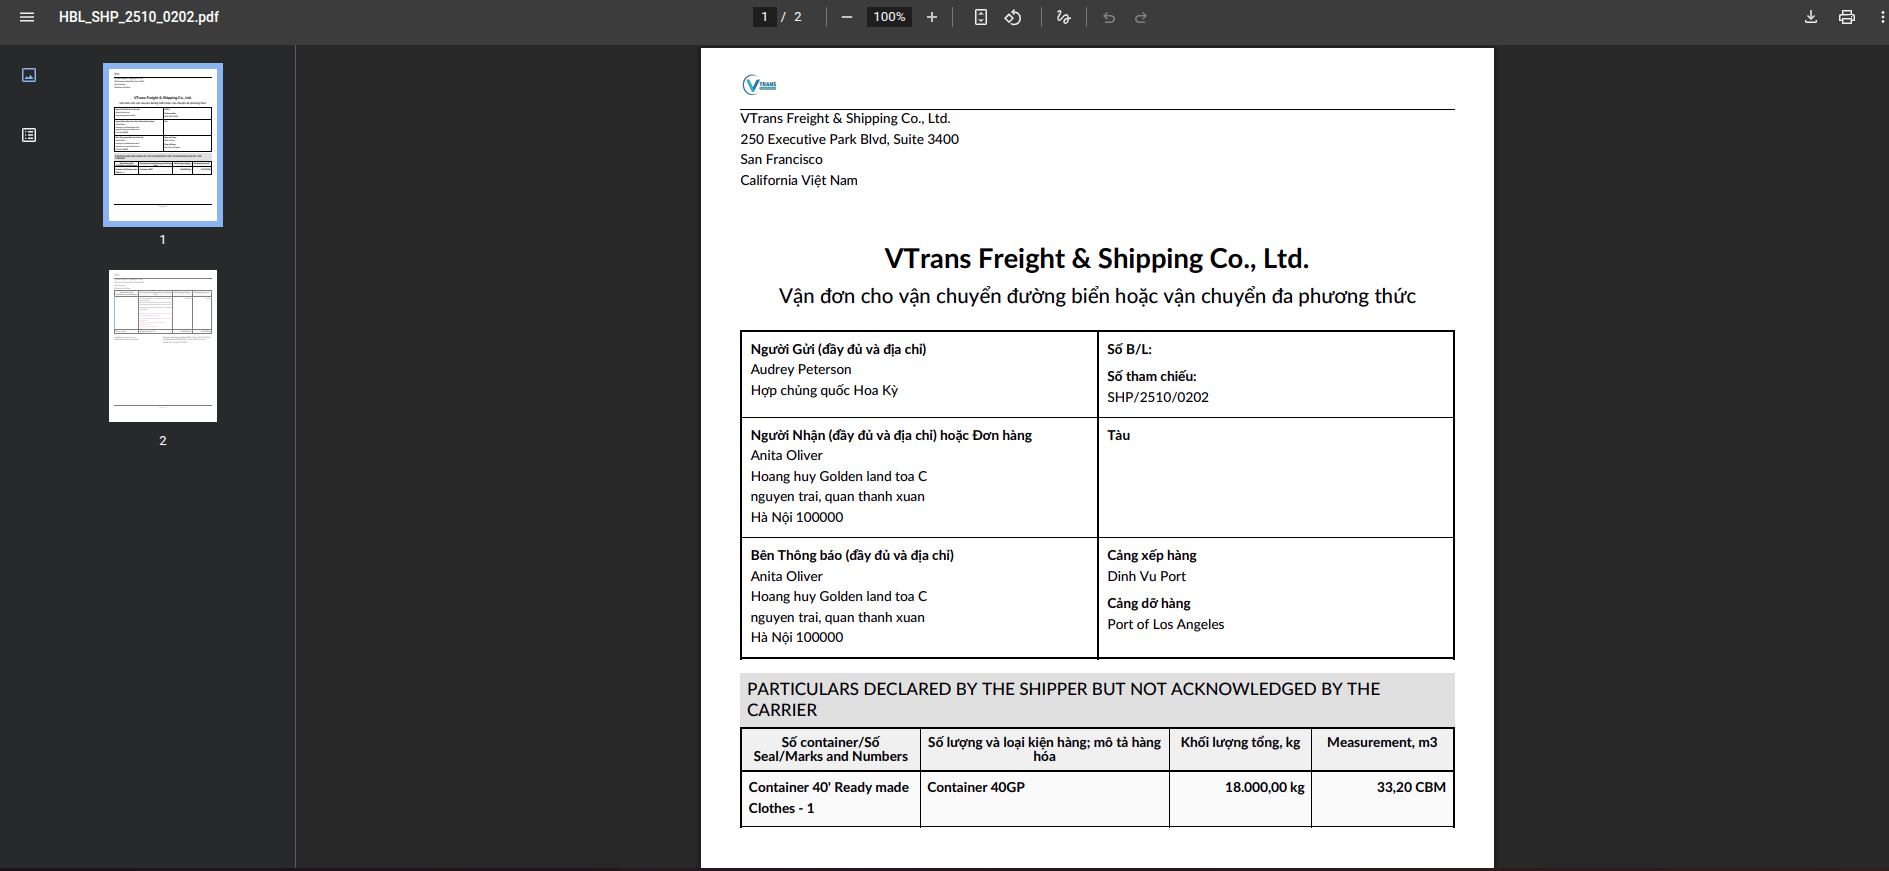The width and height of the screenshot is (1889, 871).
Task: Click the fit to page icon
Action: pos(981,17)
